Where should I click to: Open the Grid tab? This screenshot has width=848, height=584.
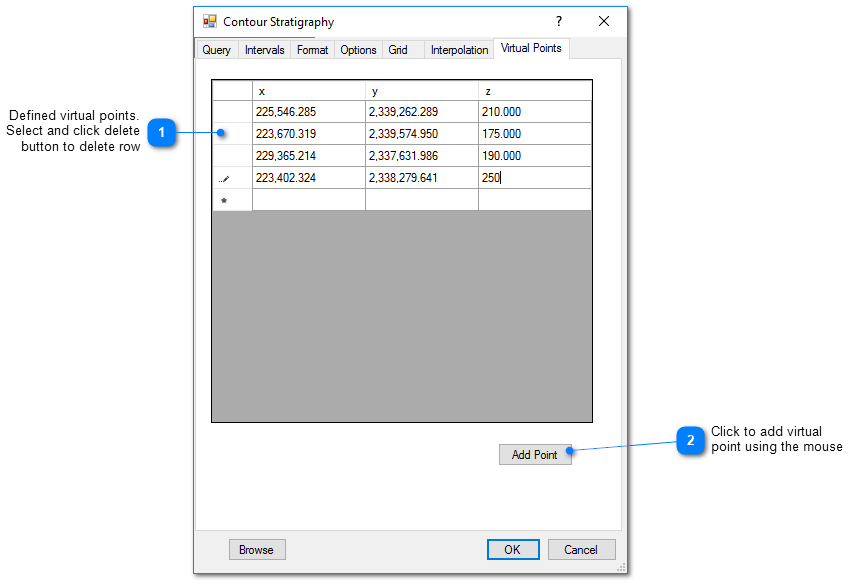click(x=398, y=50)
